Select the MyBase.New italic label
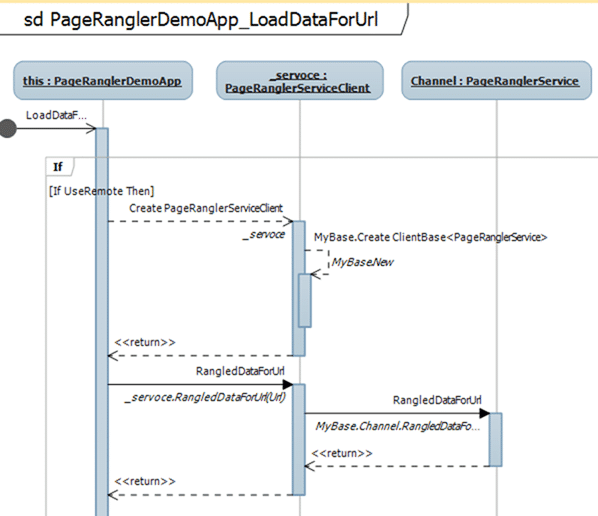Image resolution: width=598 pixels, height=516 pixels. (x=362, y=262)
